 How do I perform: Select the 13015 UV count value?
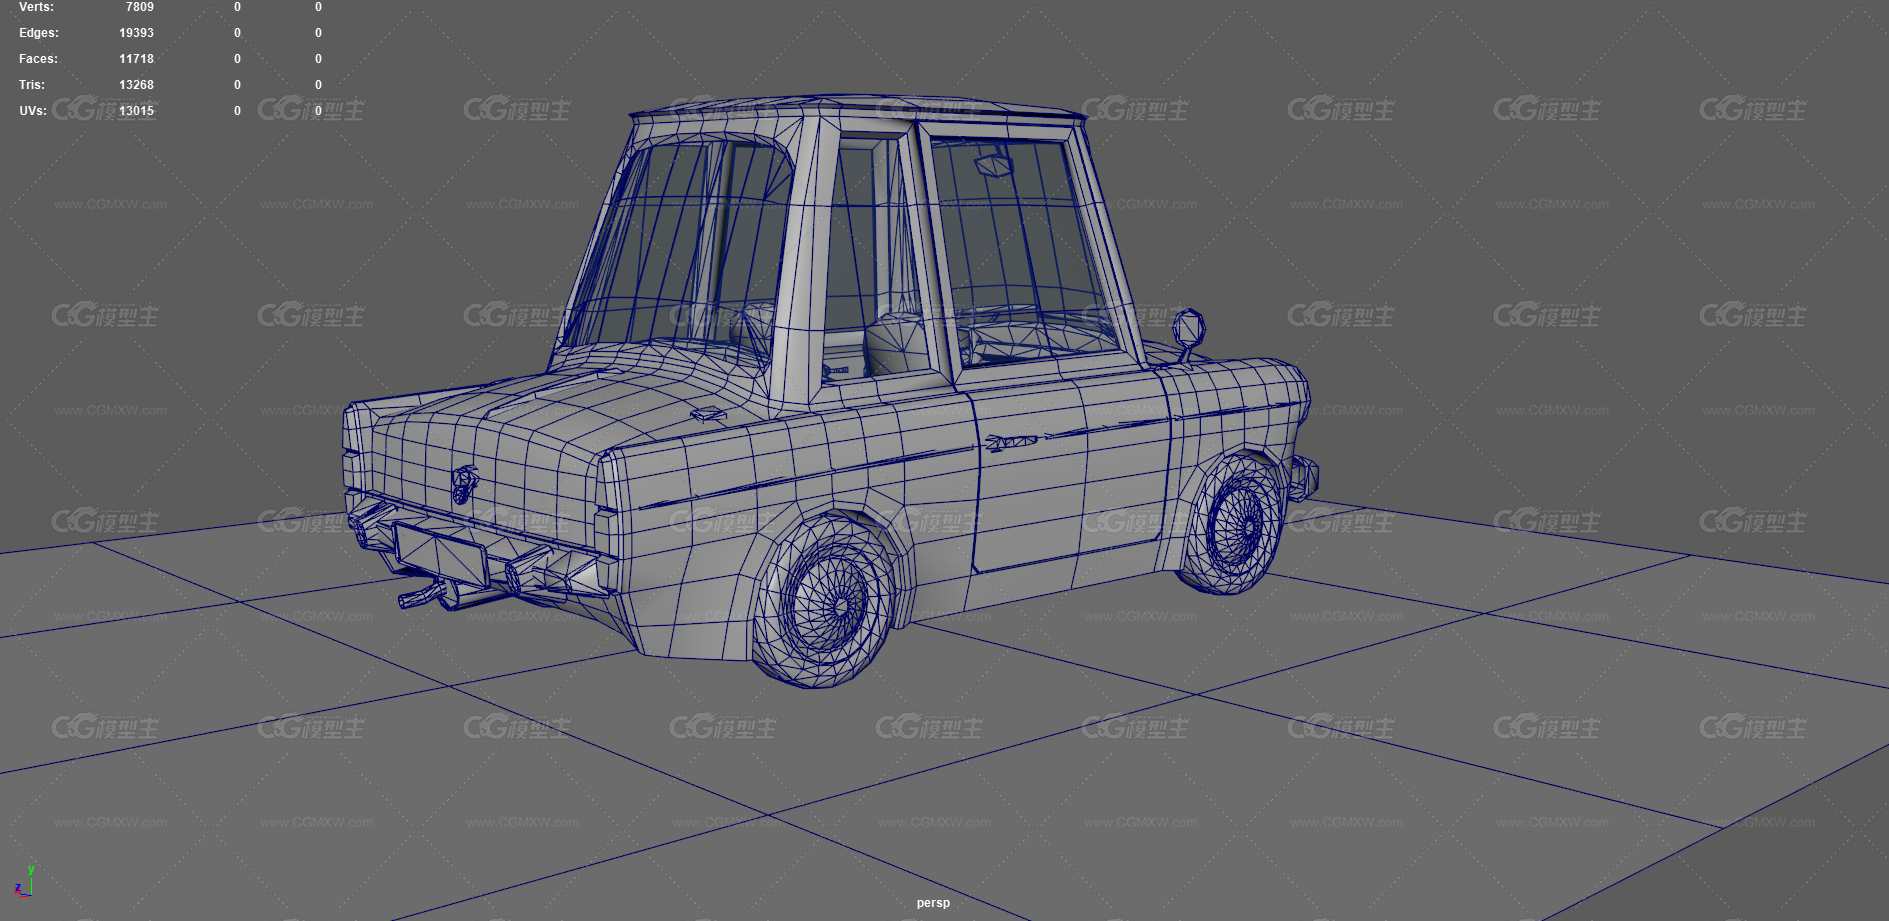(x=137, y=111)
